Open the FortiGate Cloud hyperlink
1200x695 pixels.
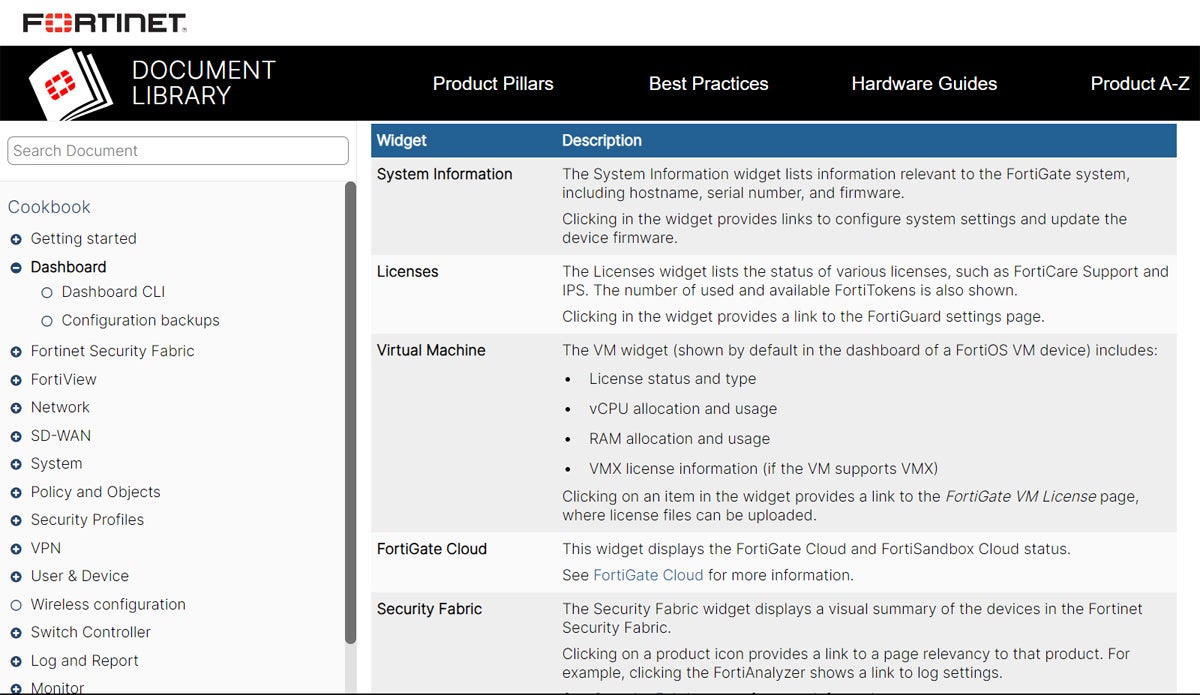[x=648, y=575]
